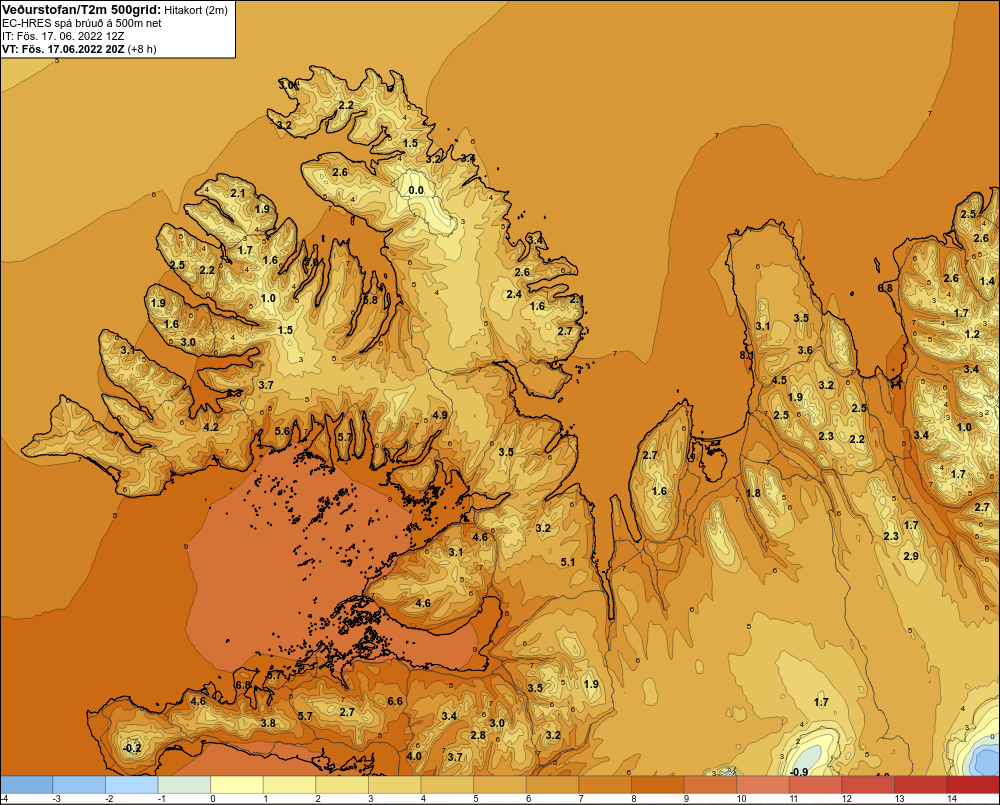Click the legend tick label '14'
The image size is (1000, 805).
(x=952, y=799)
